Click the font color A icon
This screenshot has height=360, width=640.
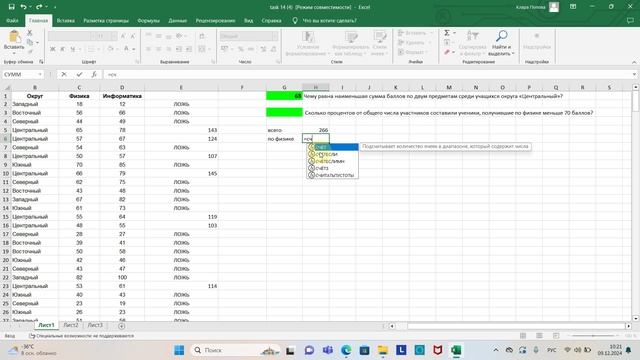click(126, 49)
